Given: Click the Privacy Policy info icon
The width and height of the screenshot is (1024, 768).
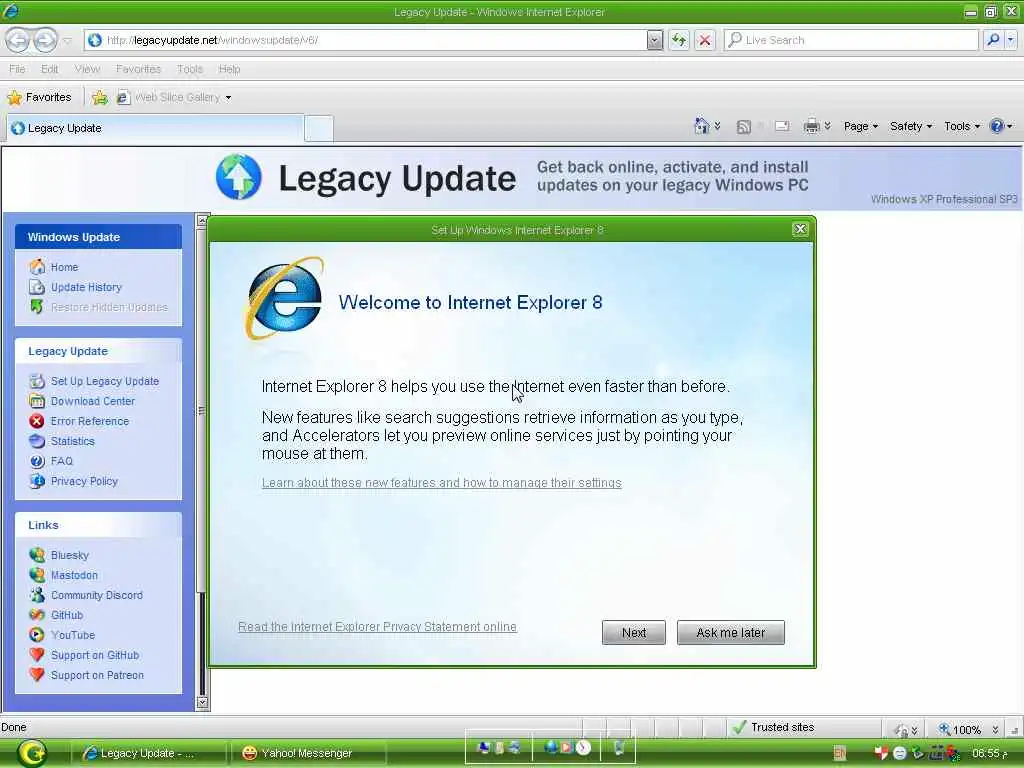Looking at the screenshot, I should click(x=37, y=481).
